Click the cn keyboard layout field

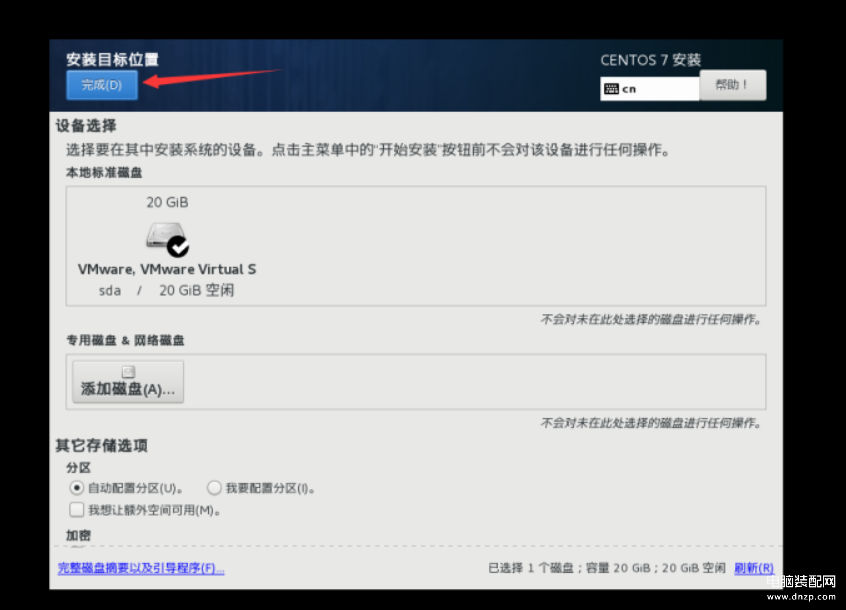point(650,88)
